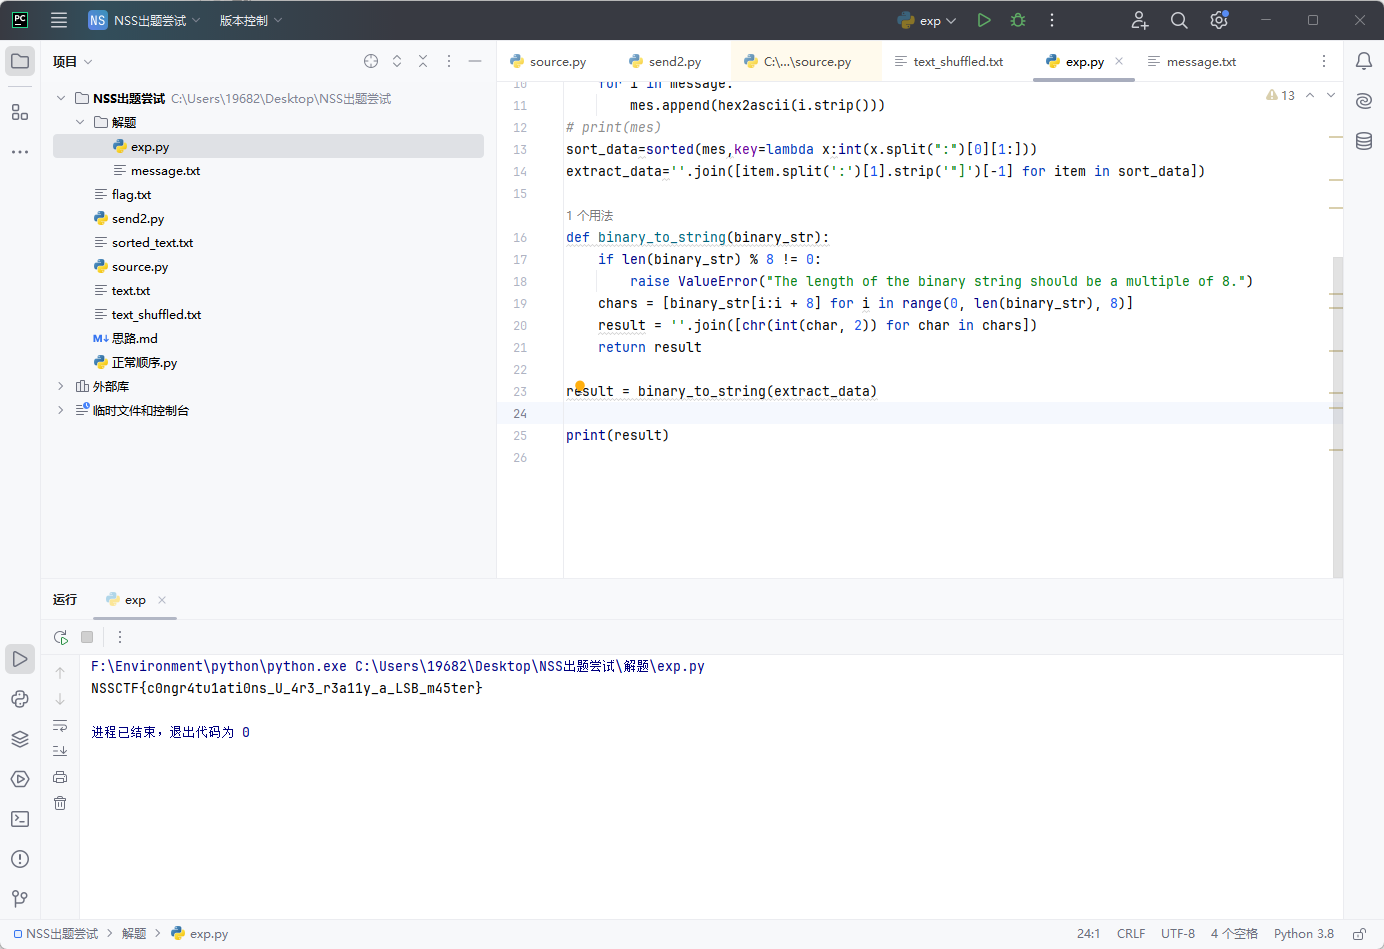Open the Python Console tool window
The image size is (1384, 949).
pyautogui.click(x=20, y=699)
